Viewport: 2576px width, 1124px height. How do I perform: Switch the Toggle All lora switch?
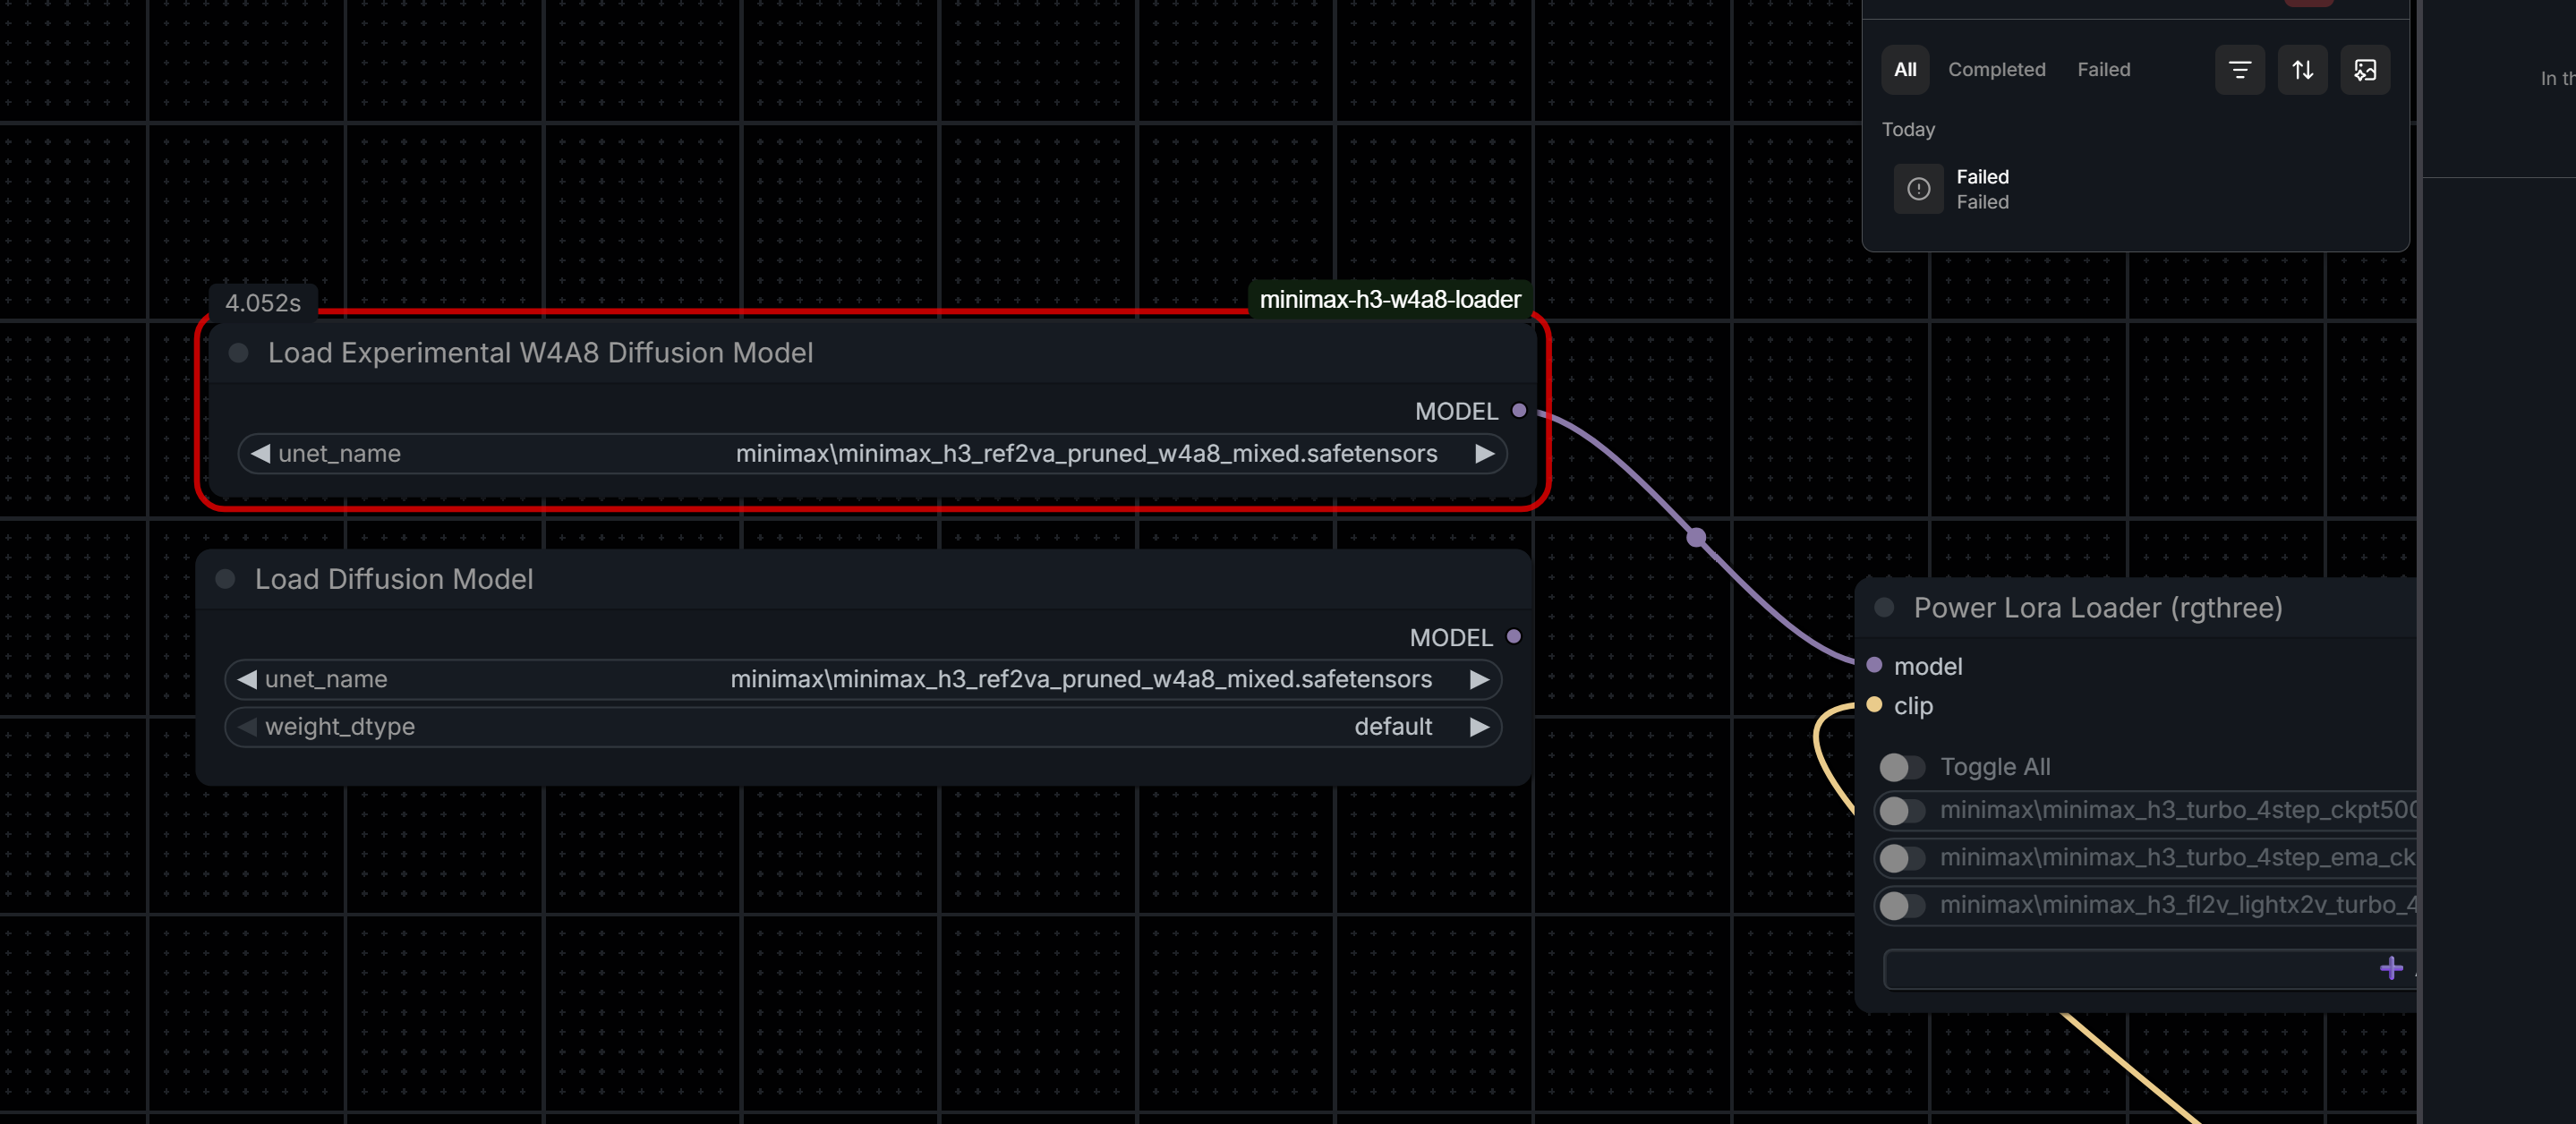(x=1901, y=767)
